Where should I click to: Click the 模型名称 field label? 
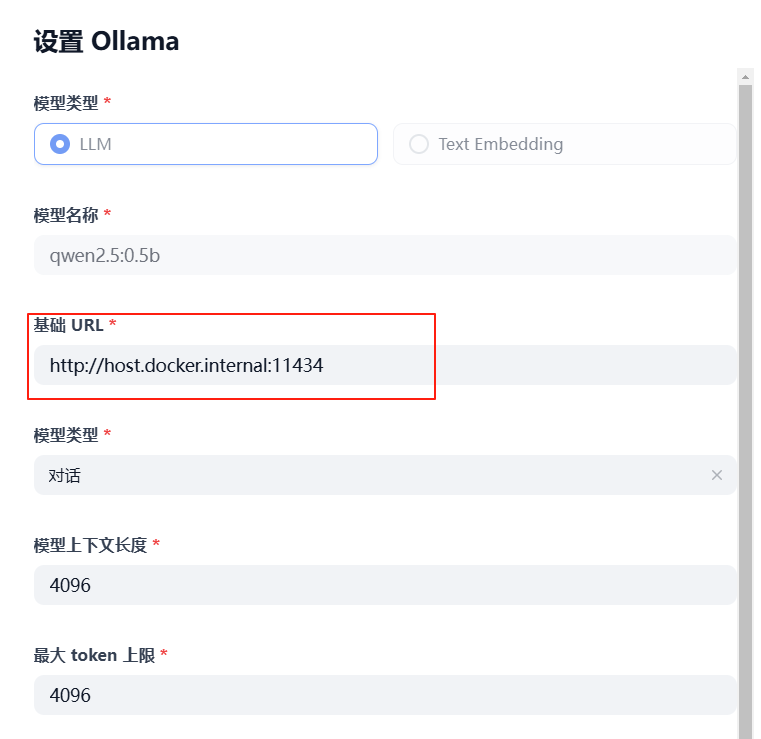point(66,215)
